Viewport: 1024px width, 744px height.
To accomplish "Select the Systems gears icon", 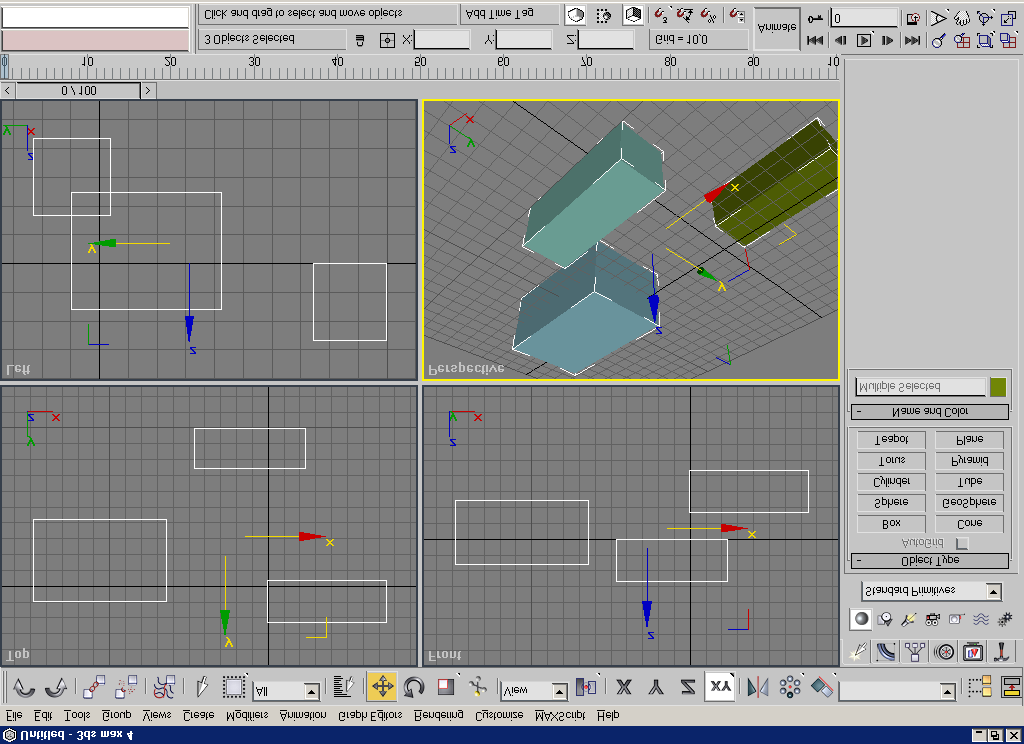I will [1005, 619].
